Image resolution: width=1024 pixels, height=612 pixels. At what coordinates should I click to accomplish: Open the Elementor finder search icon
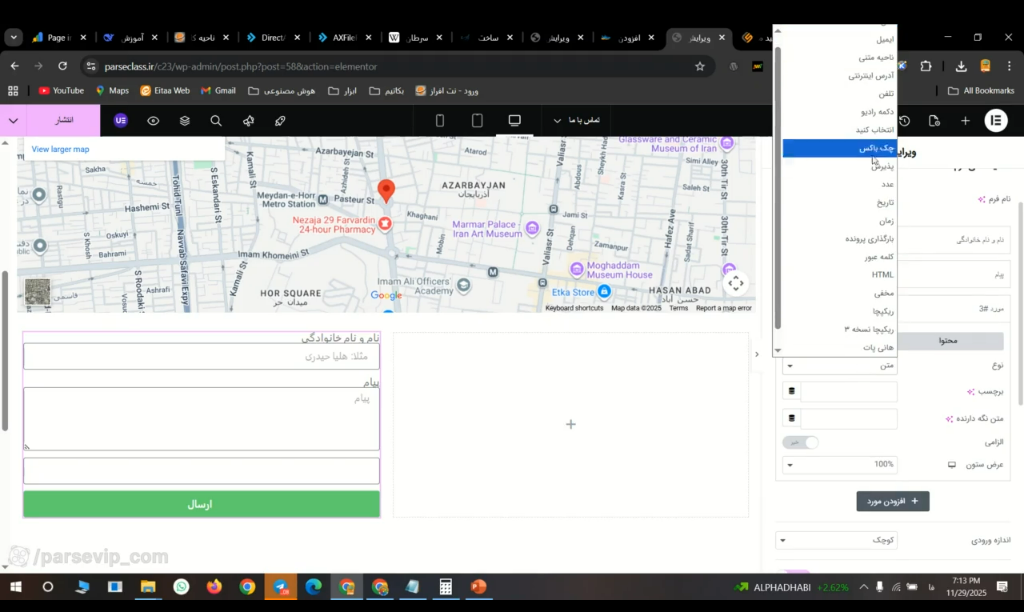[x=216, y=121]
